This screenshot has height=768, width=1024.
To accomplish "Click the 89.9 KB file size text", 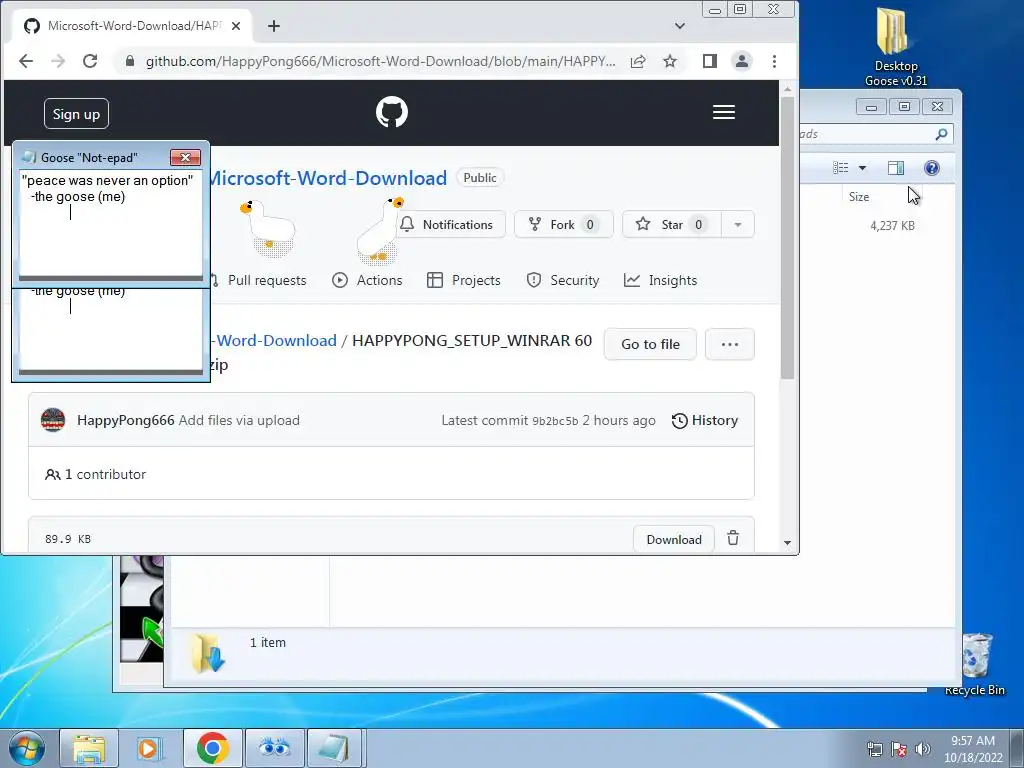I will (68, 539).
